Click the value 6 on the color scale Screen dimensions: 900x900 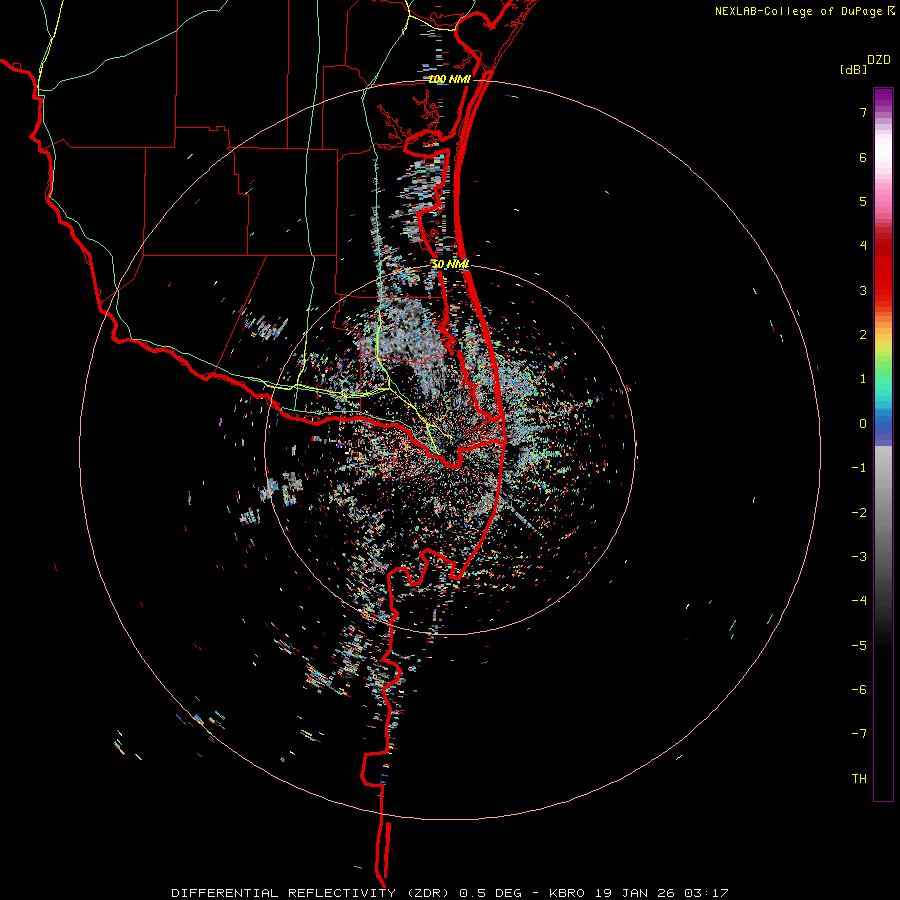tap(863, 157)
